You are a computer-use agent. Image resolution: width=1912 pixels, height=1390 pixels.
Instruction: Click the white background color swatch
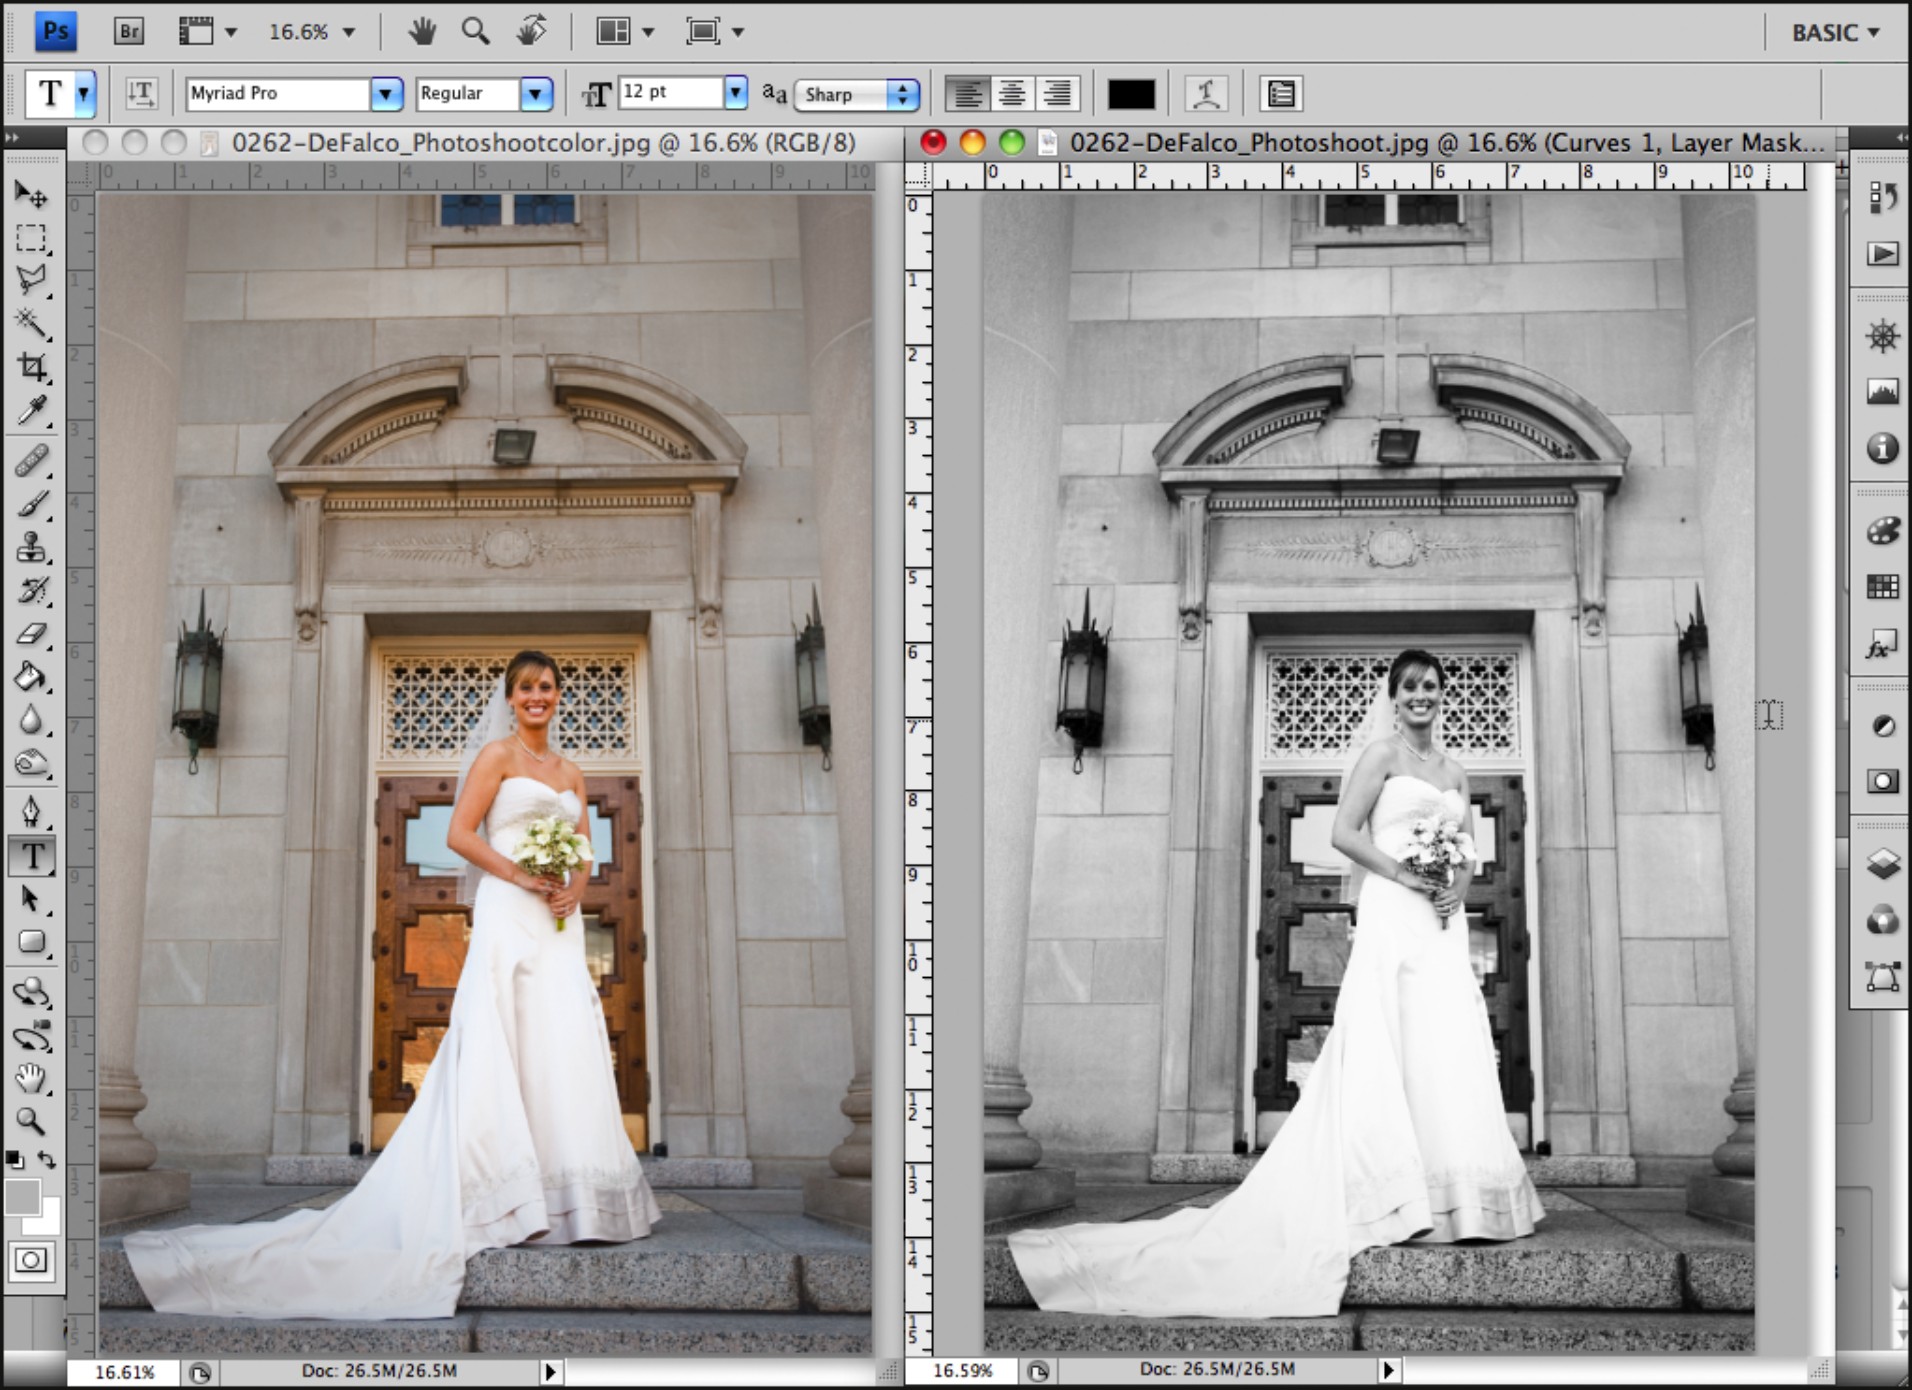click(49, 1221)
